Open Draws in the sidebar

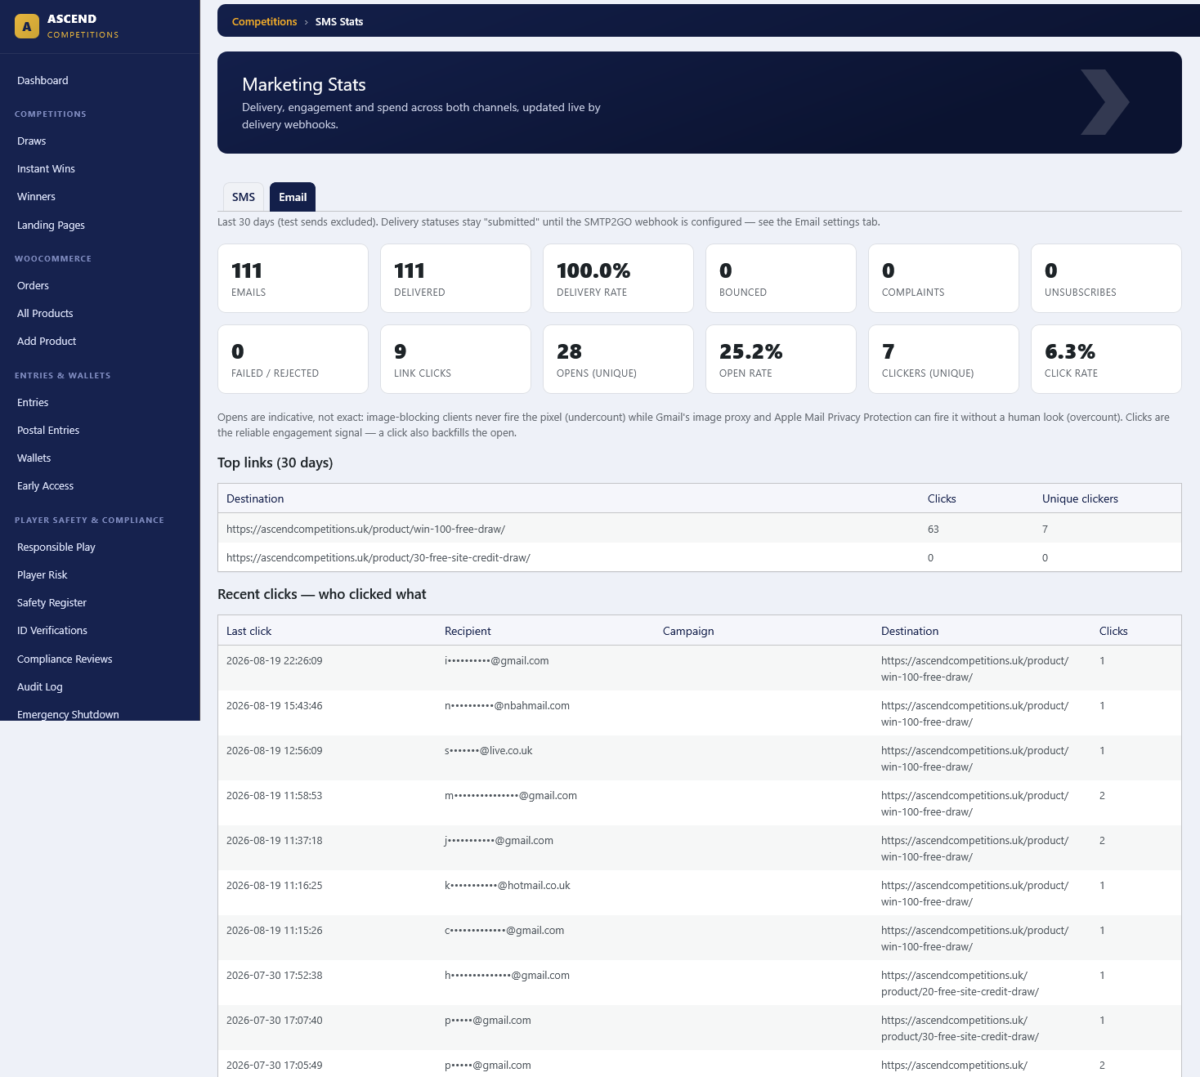pyautogui.click(x=32, y=141)
